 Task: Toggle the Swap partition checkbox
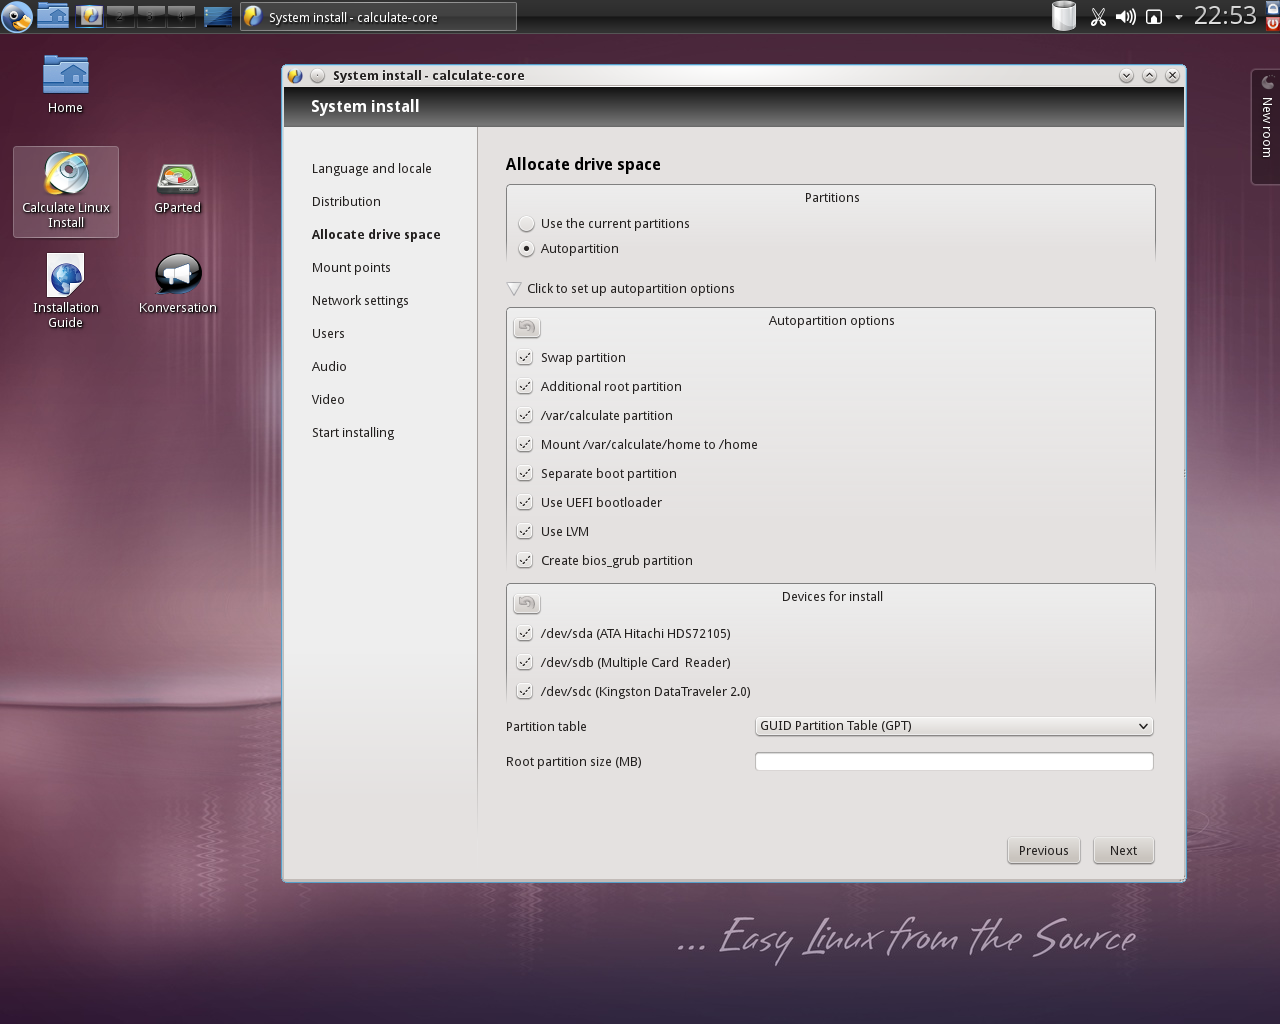click(x=524, y=358)
